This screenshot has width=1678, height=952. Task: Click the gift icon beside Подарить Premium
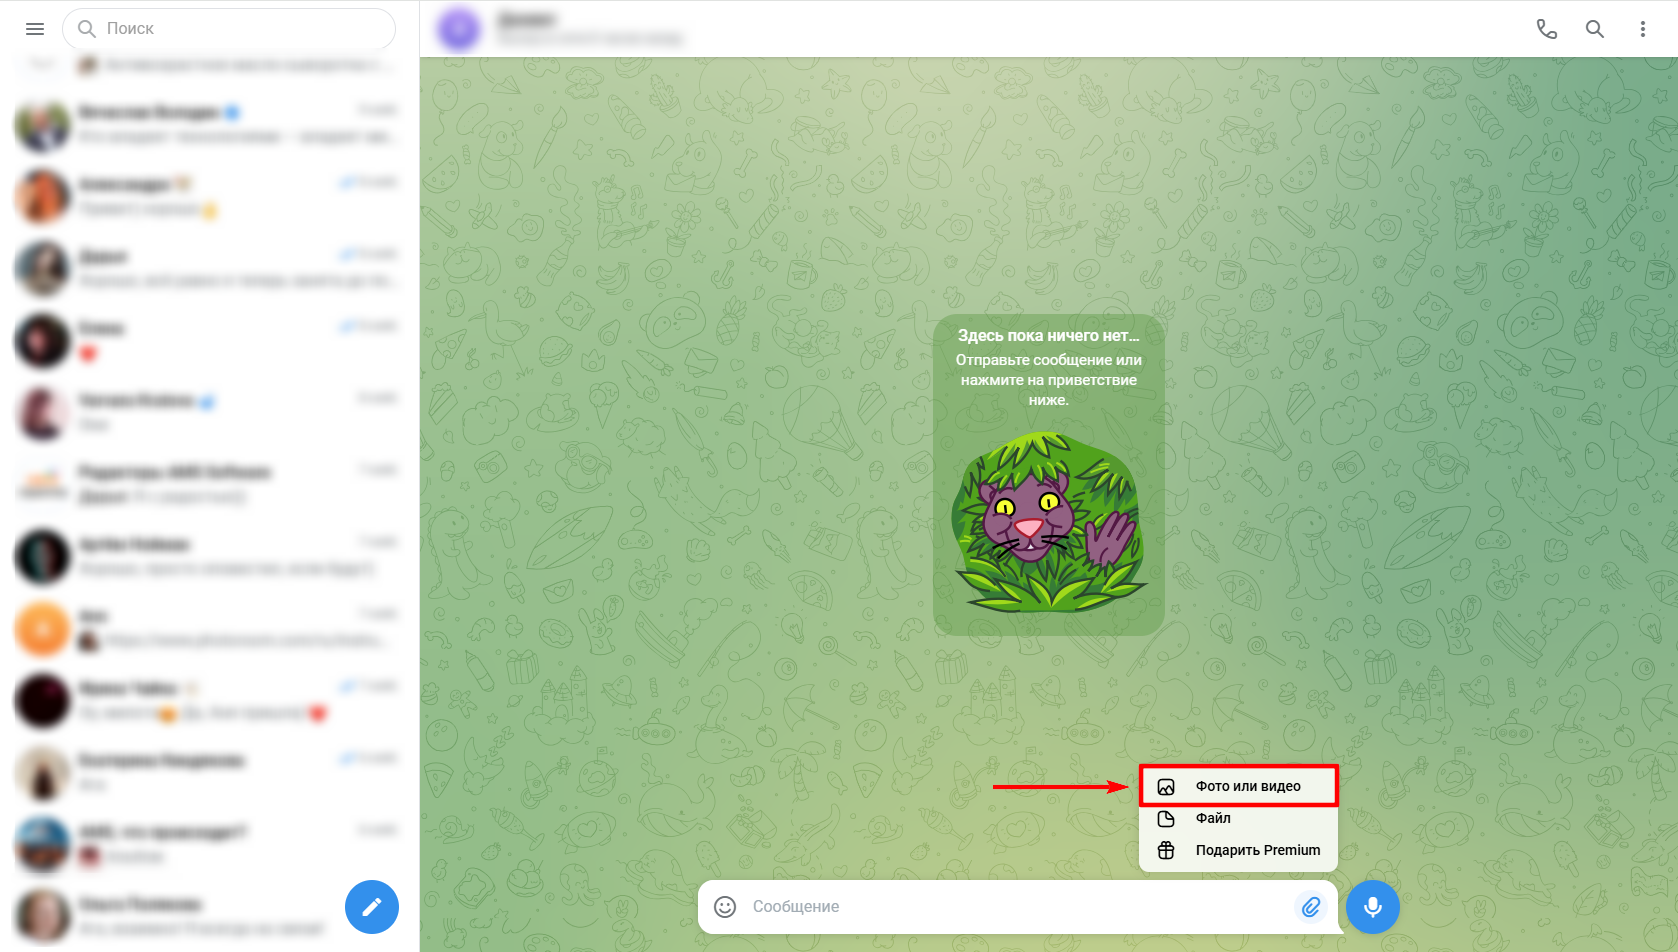1166,850
